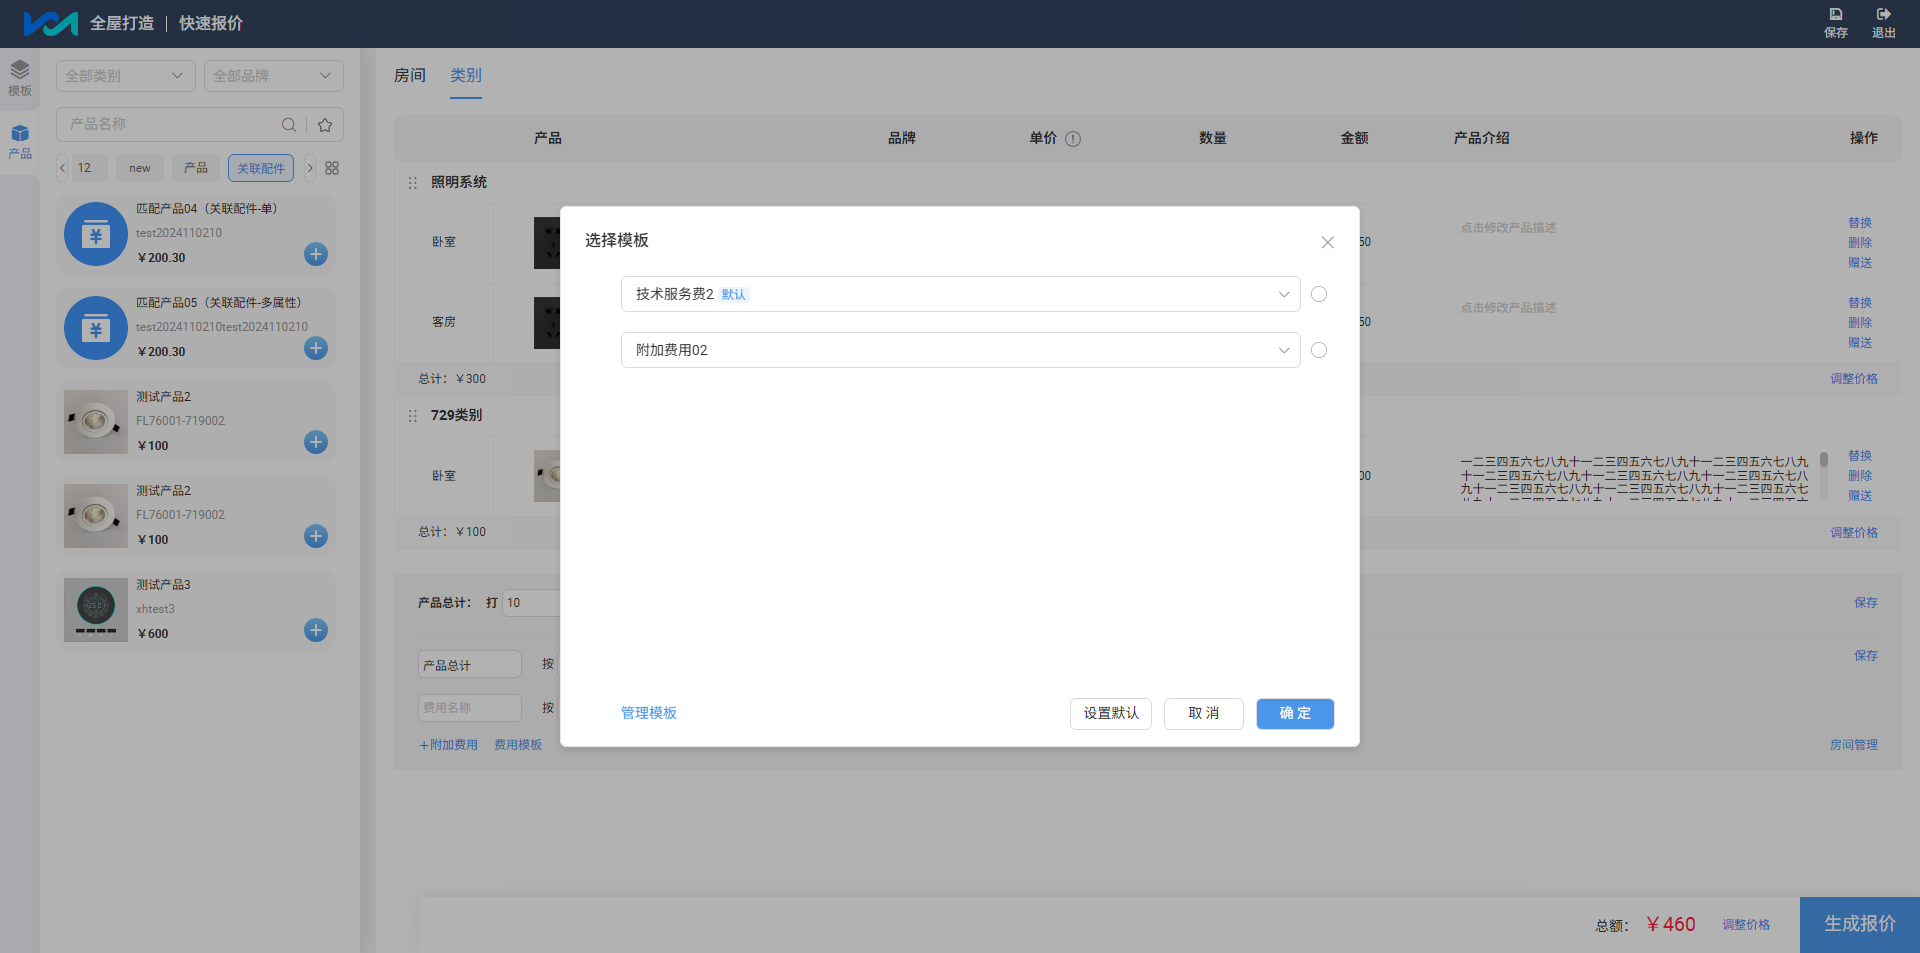Click the logo in the header
The image size is (1920, 953).
(50, 23)
